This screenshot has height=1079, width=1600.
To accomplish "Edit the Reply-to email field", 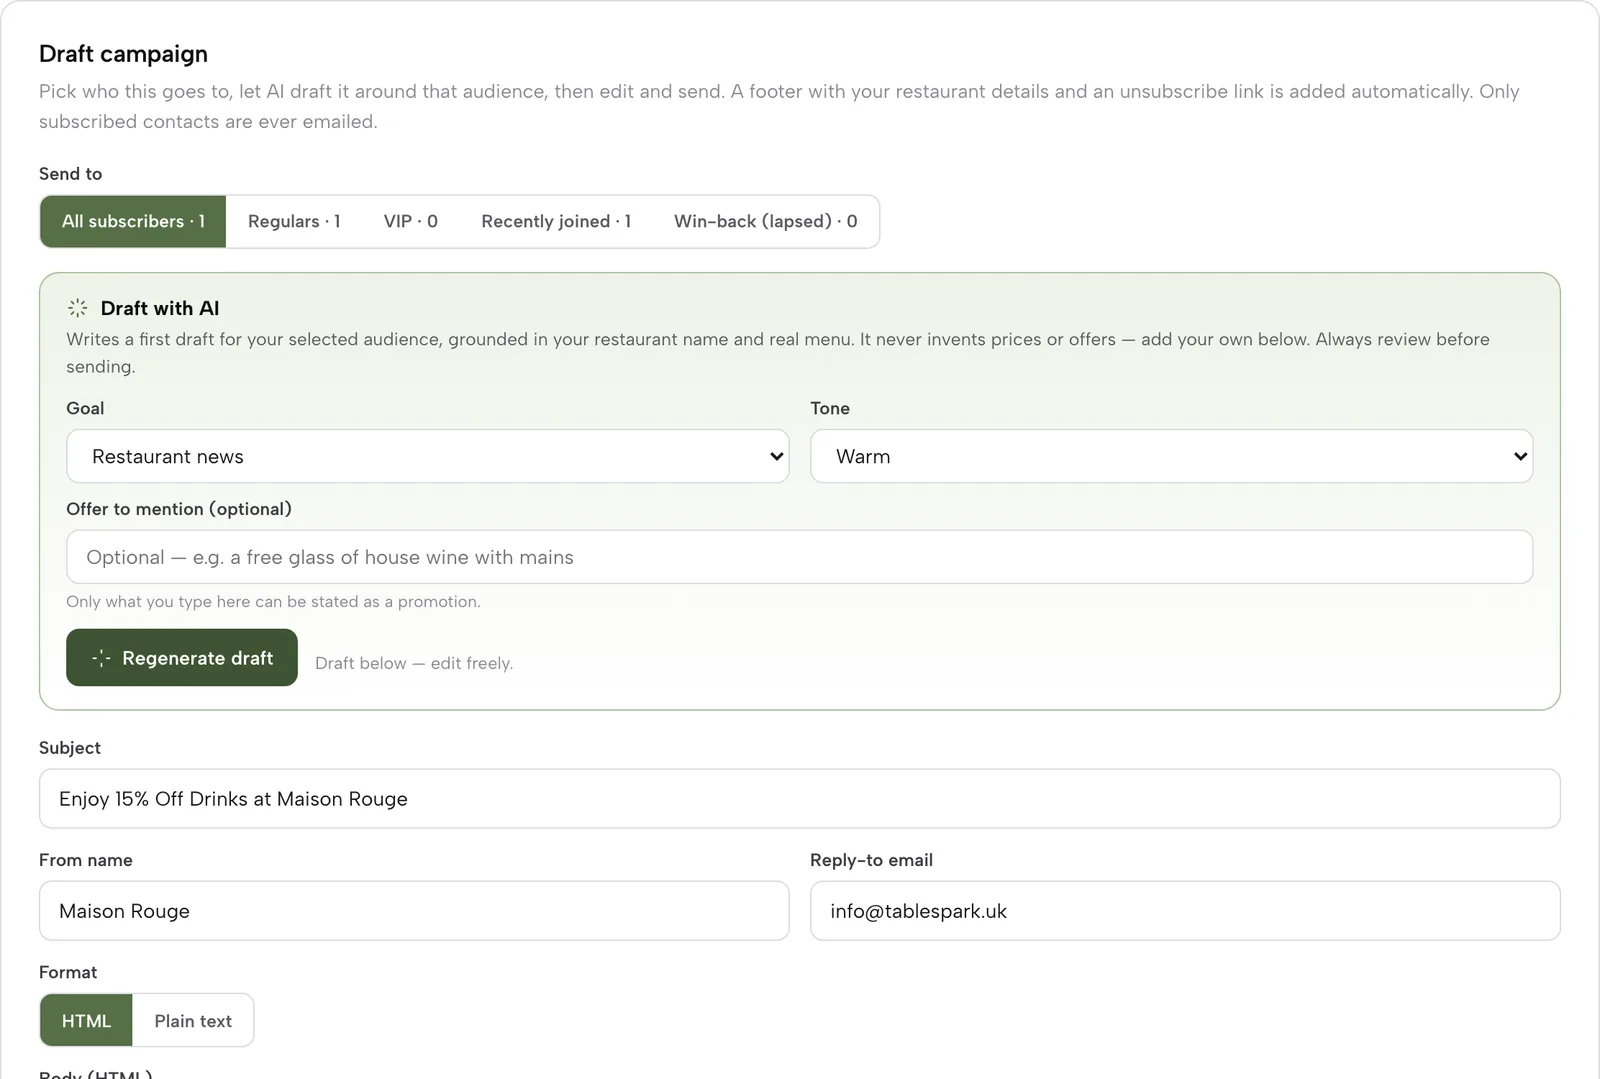I will click(1185, 910).
